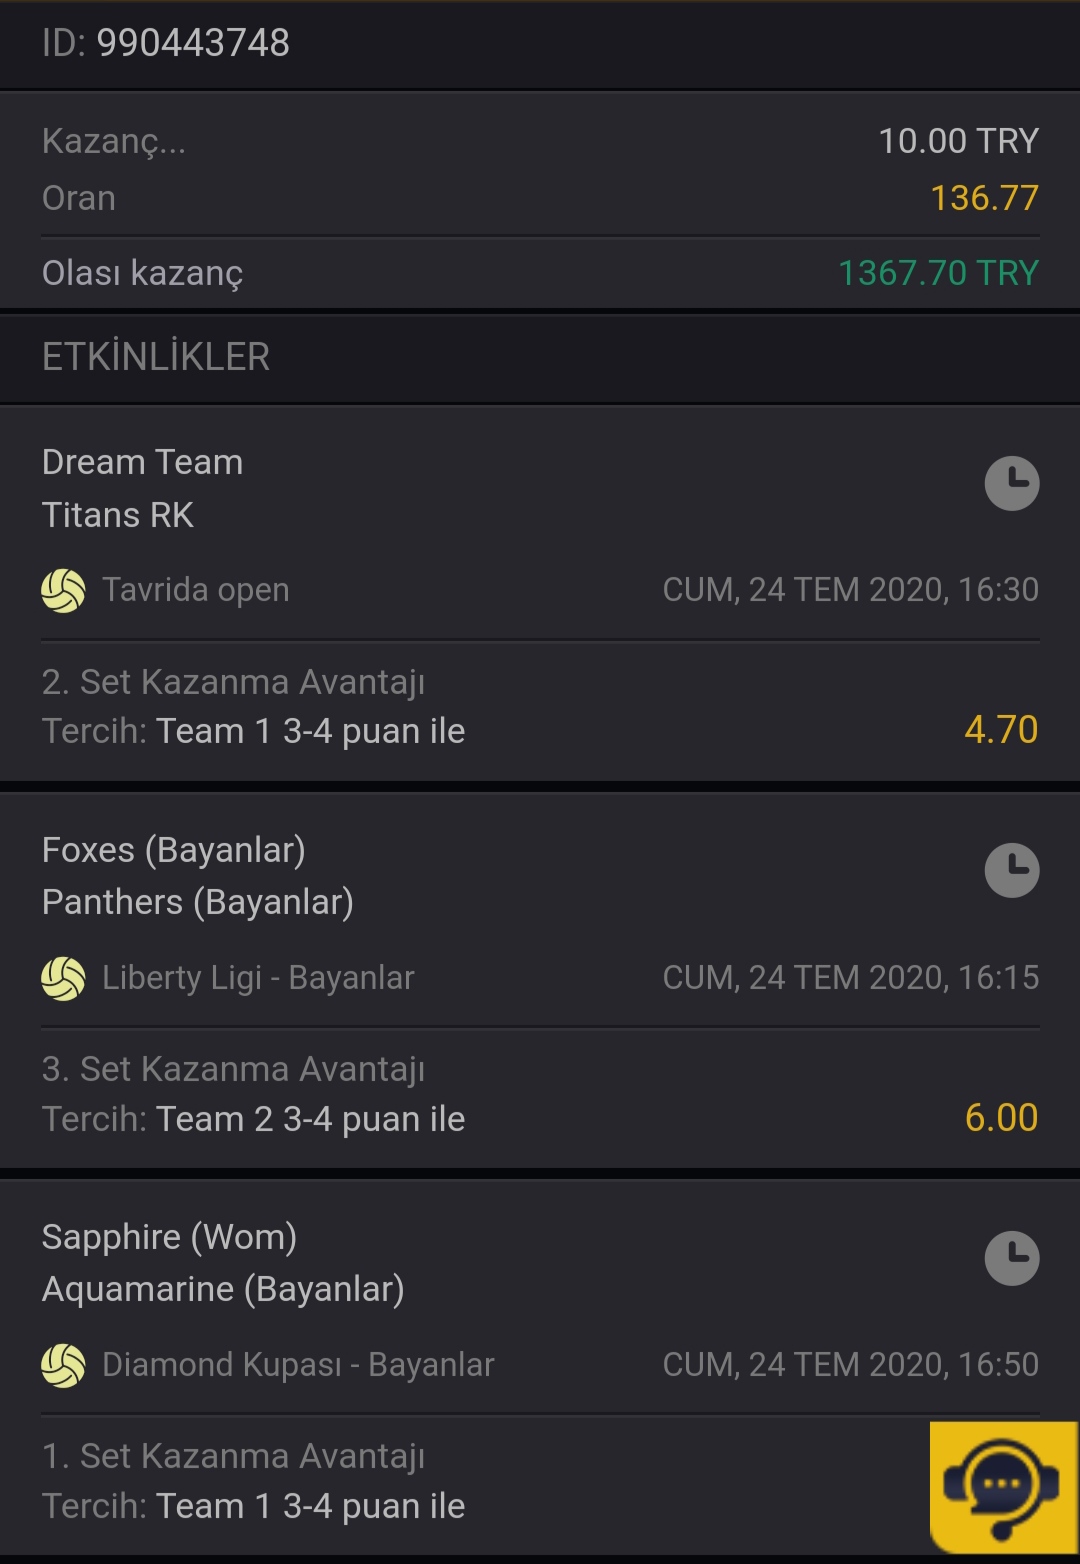Screen dimensions: 1080x1564
Task: Open the live chat support icon
Action: 1003,1487
